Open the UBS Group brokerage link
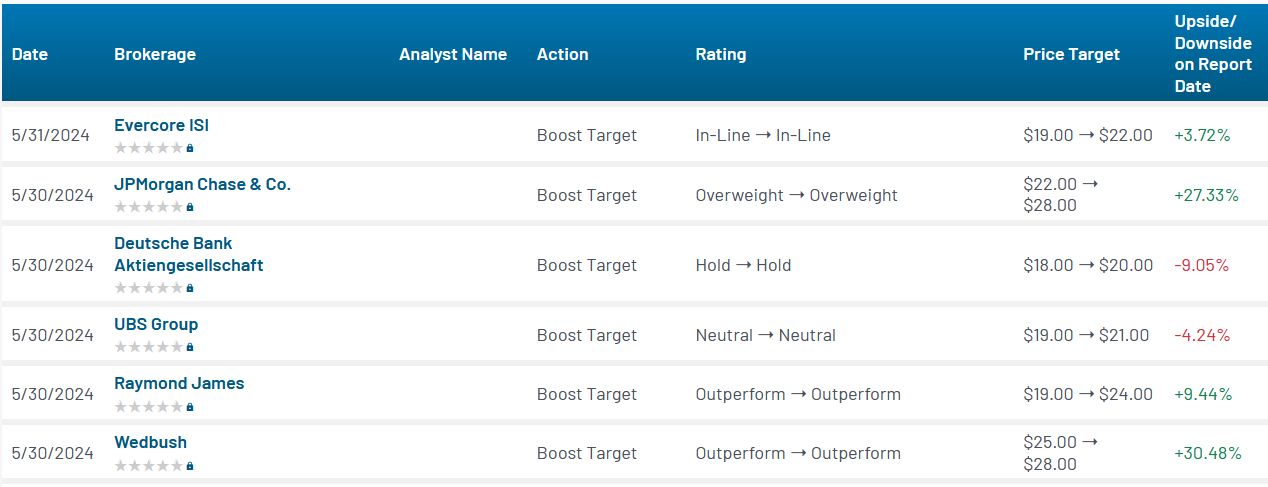This screenshot has height=487, width=1268. pyautogui.click(x=156, y=324)
